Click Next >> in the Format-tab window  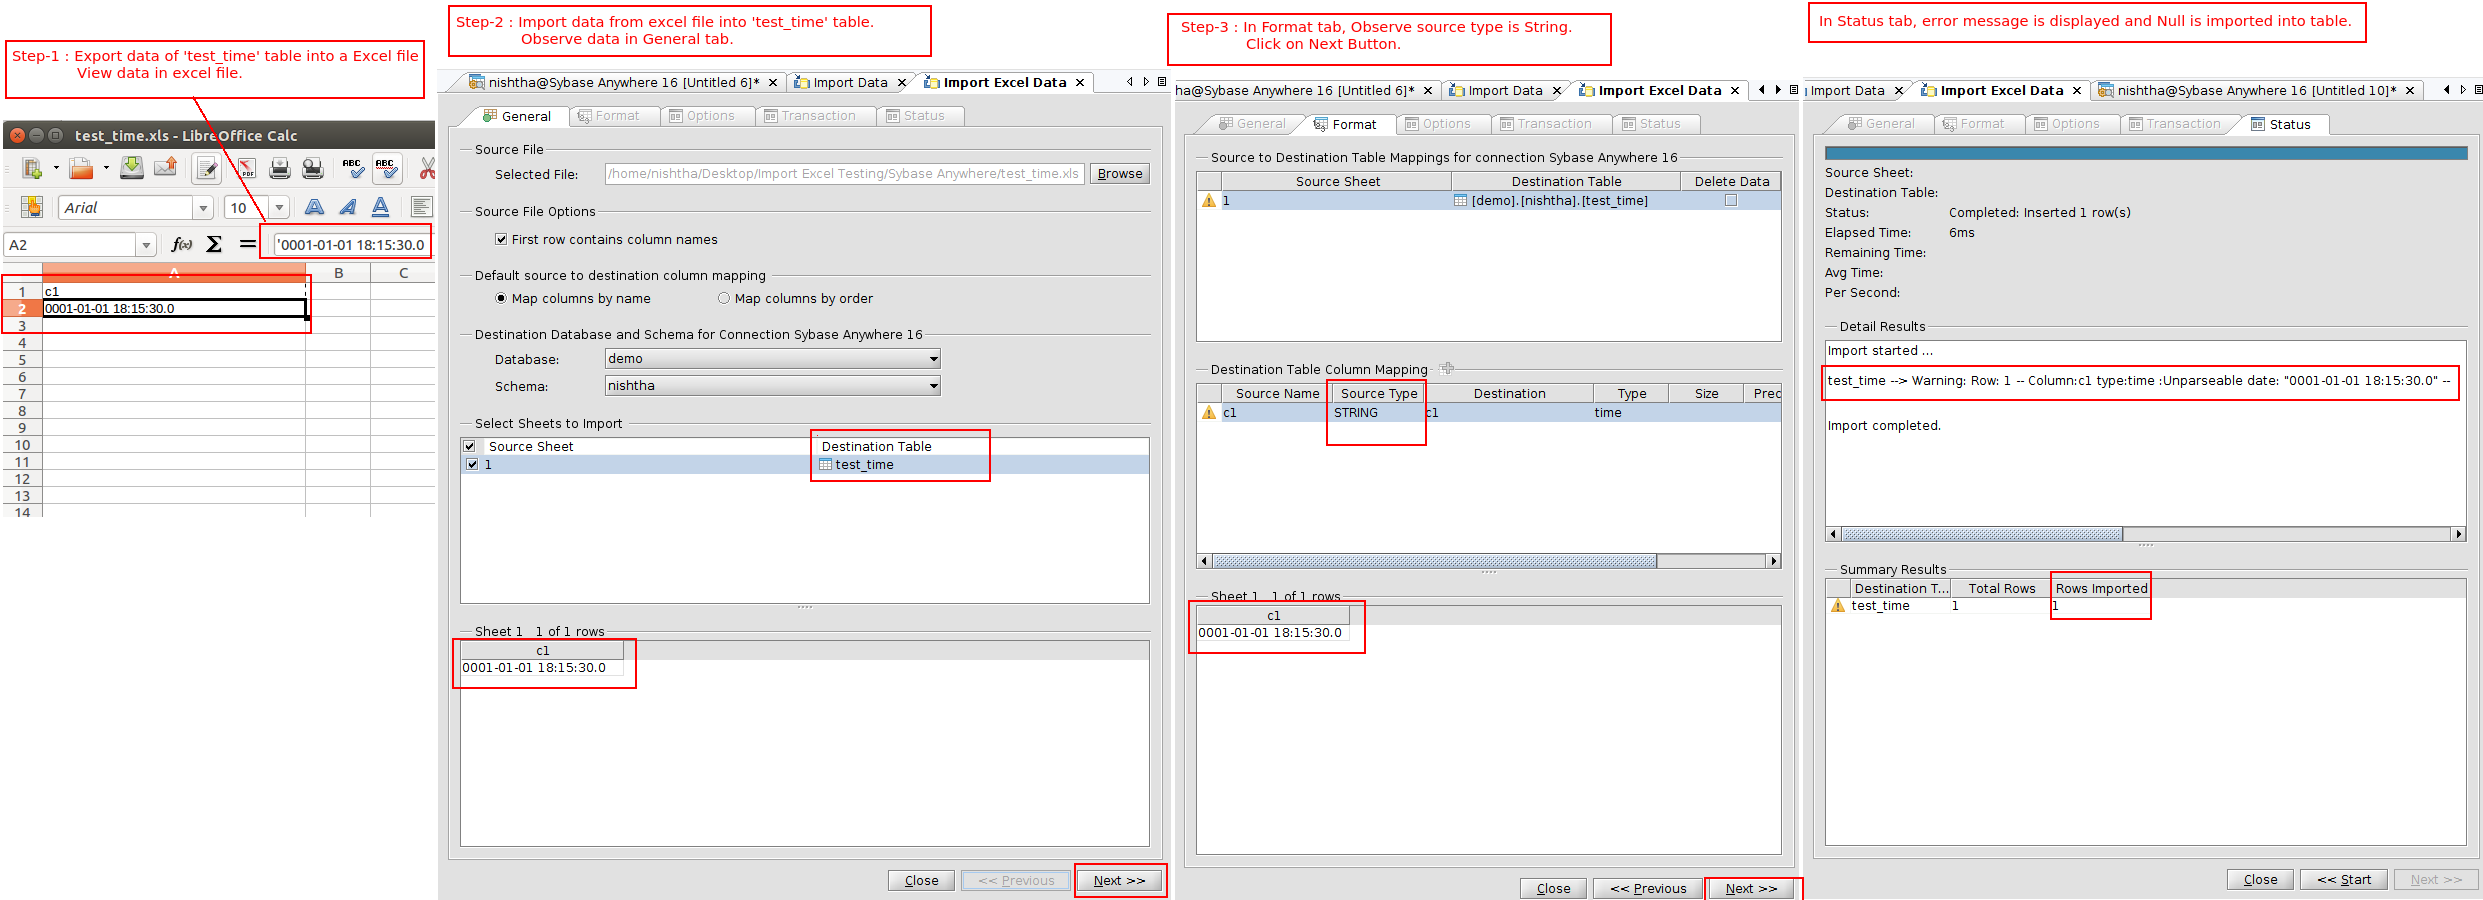pyautogui.click(x=1751, y=888)
